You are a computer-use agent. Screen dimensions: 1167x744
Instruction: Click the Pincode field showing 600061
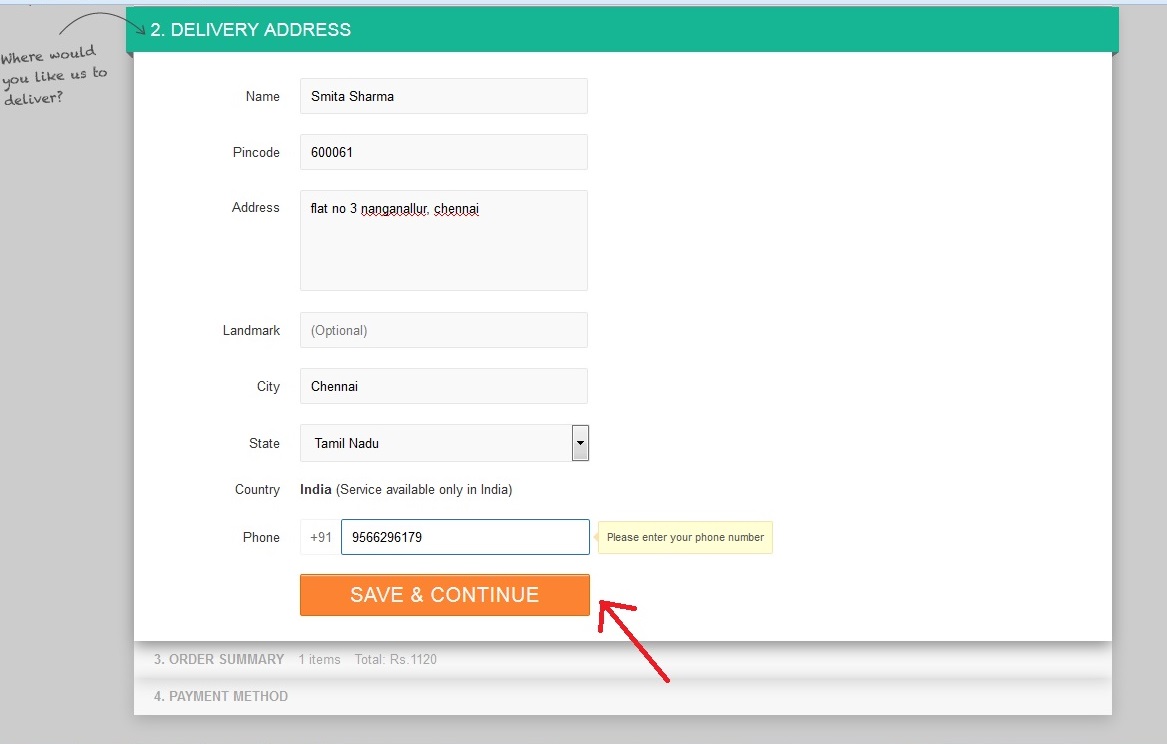443,151
